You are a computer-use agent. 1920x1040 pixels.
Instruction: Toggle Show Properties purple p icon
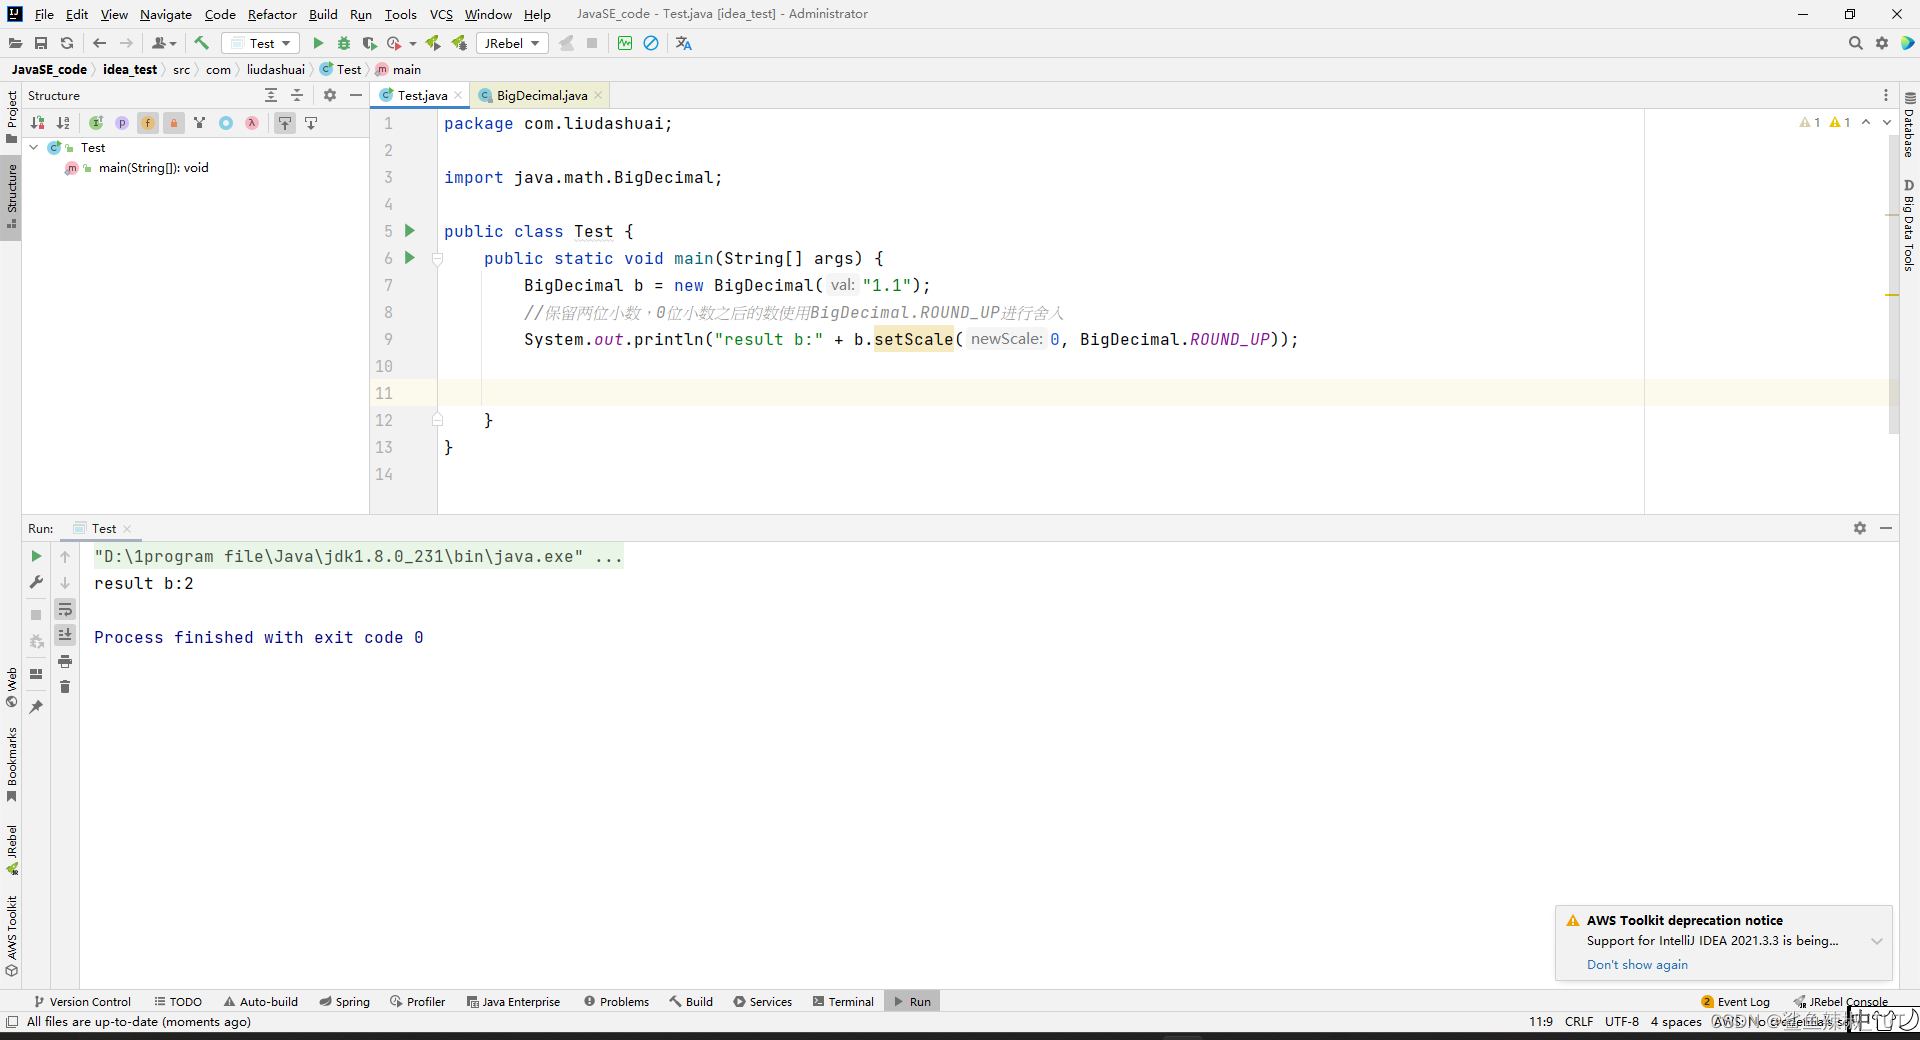click(122, 123)
